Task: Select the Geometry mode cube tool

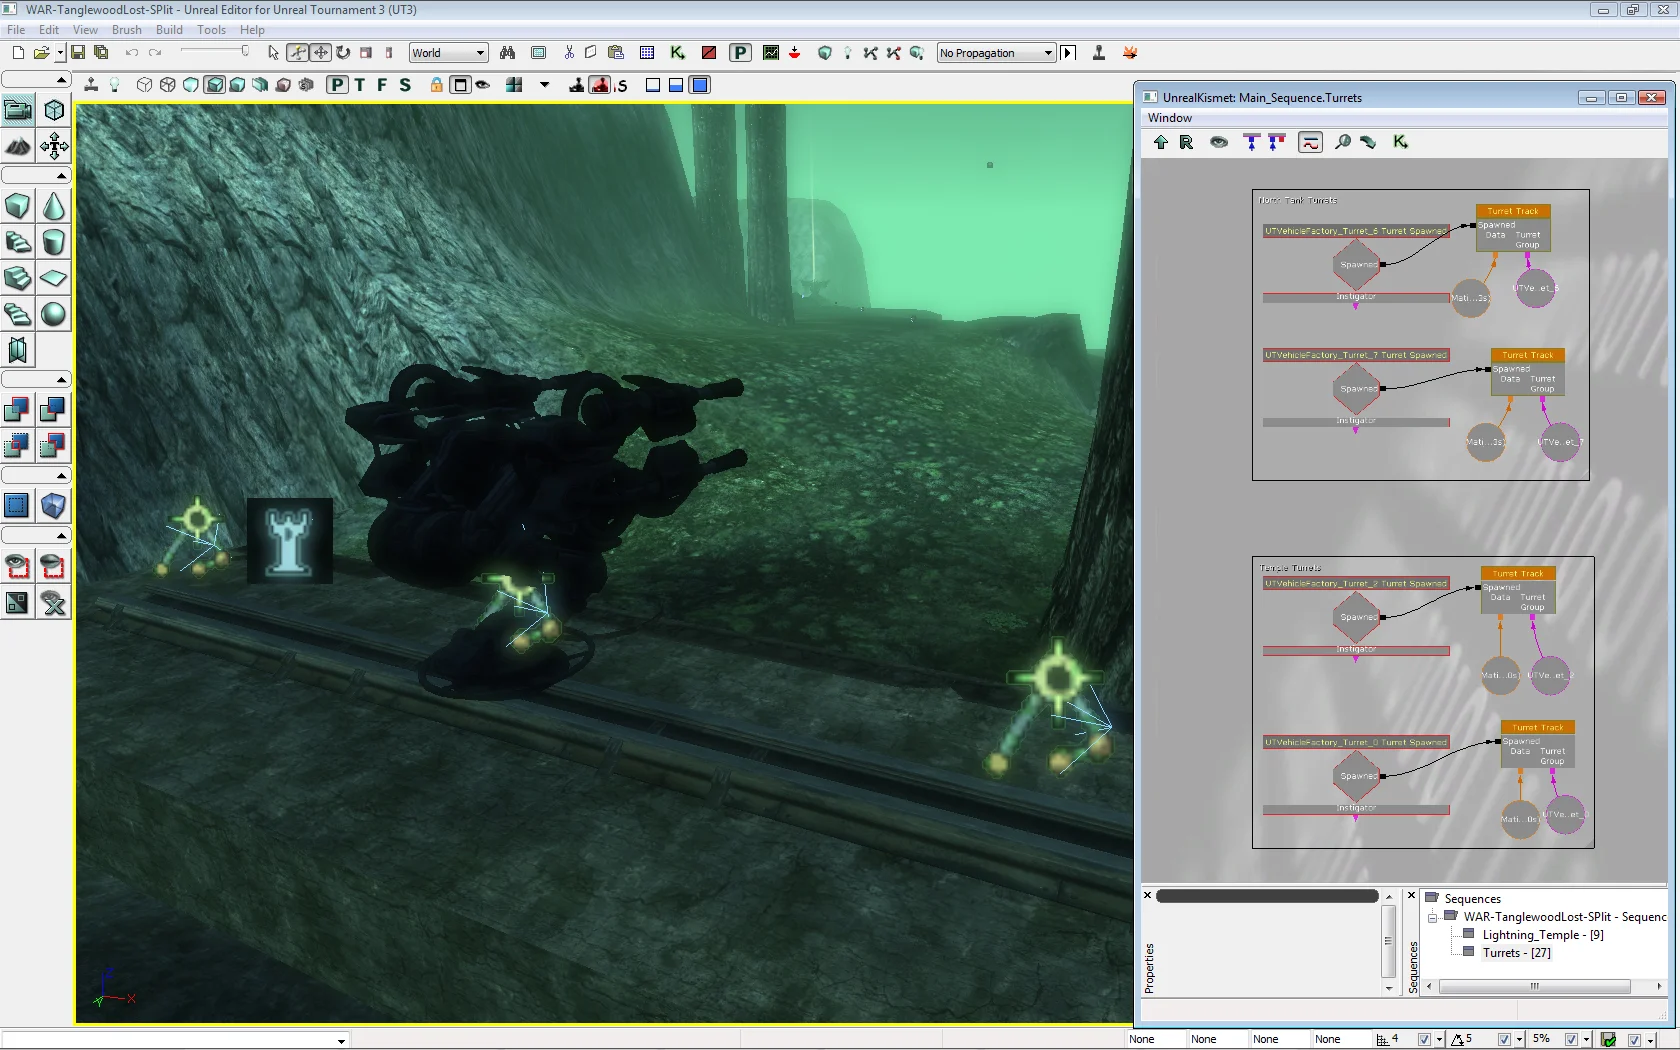Action: click(54, 110)
